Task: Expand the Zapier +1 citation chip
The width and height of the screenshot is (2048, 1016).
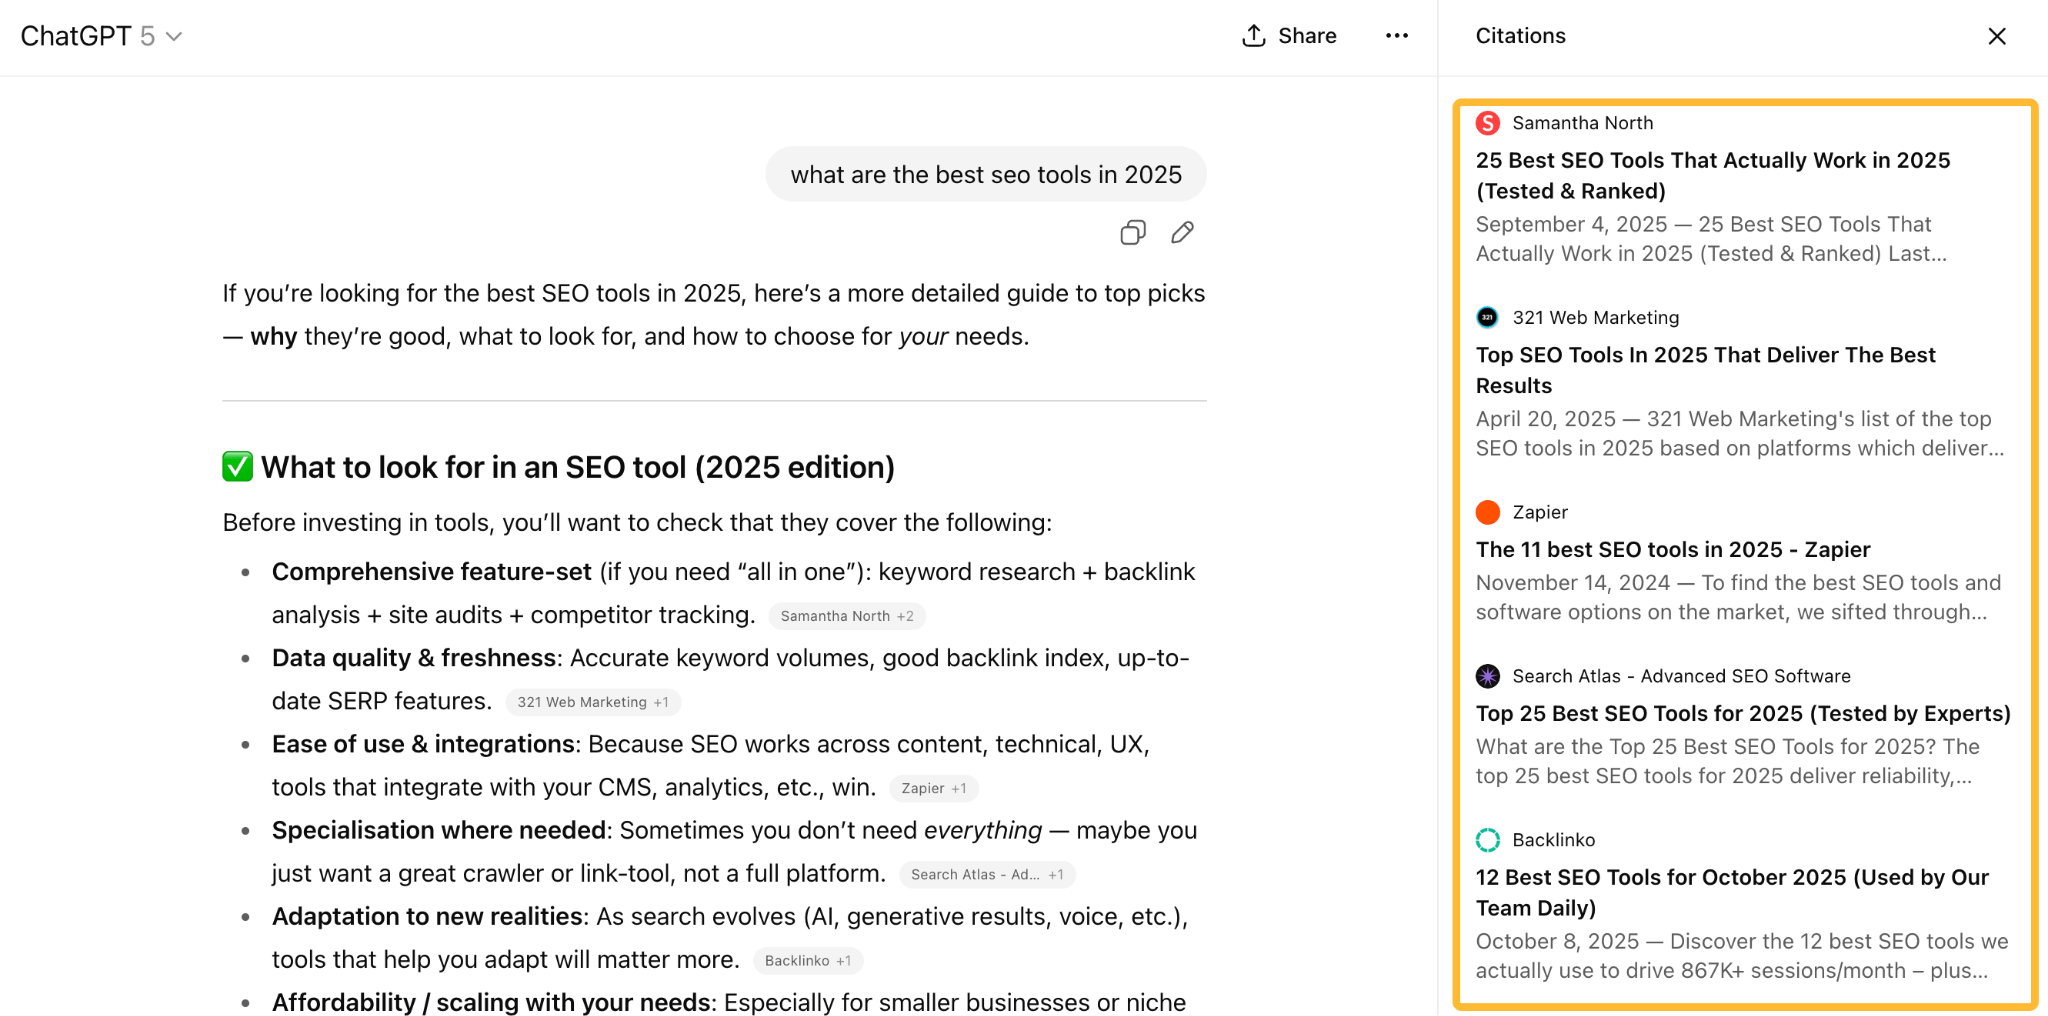Action: pyautogui.click(x=932, y=788)
